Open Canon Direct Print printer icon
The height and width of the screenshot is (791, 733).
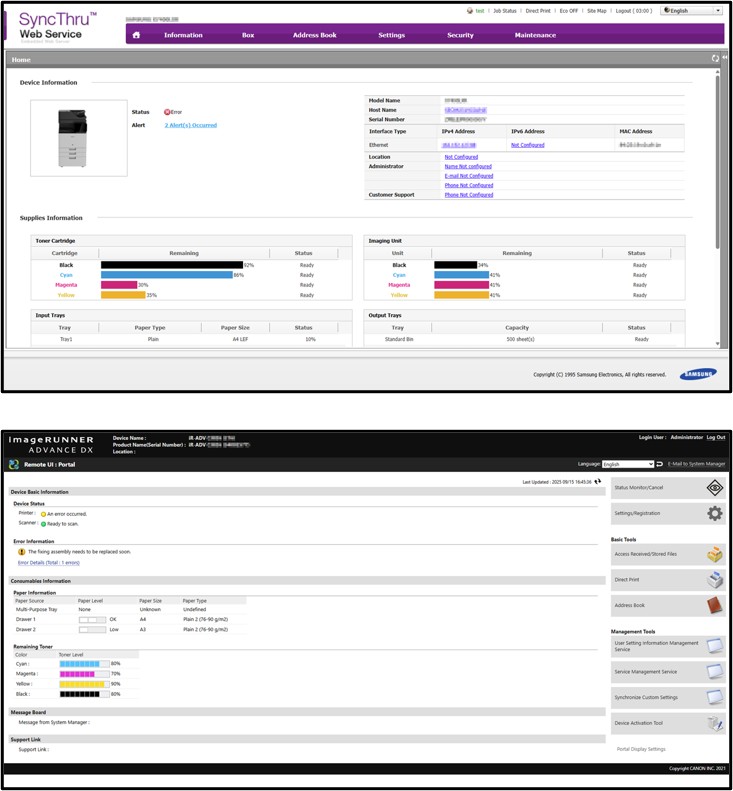point(715,580)
